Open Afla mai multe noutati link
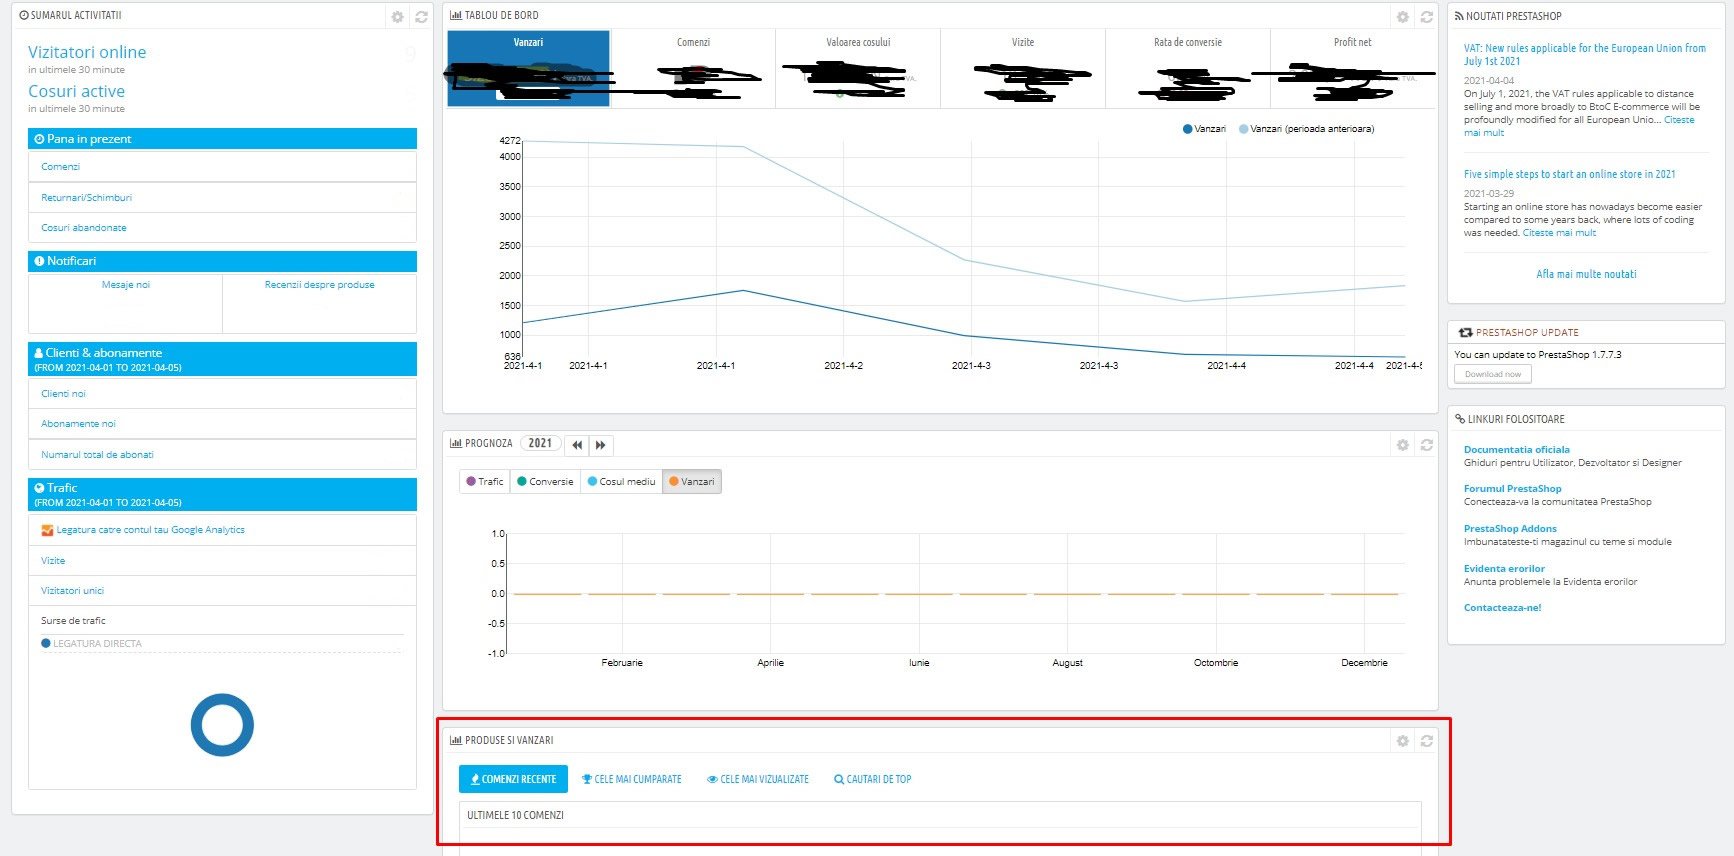The image size is (1734, 856). point(1586,274)
